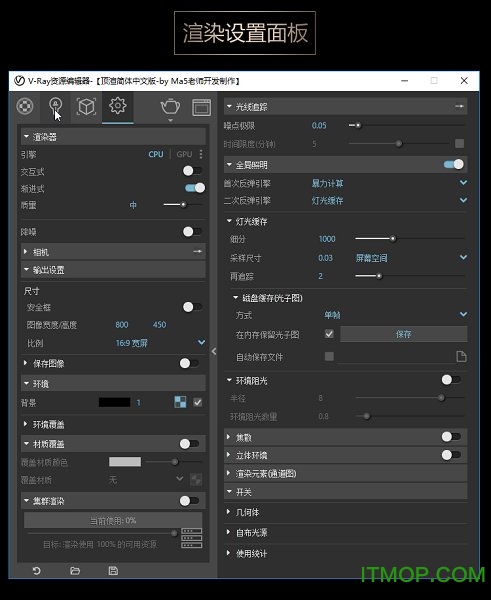Open the lights tab bulb icon
The height and width of the screenshot is (600, 491).
tap(56, 106)
